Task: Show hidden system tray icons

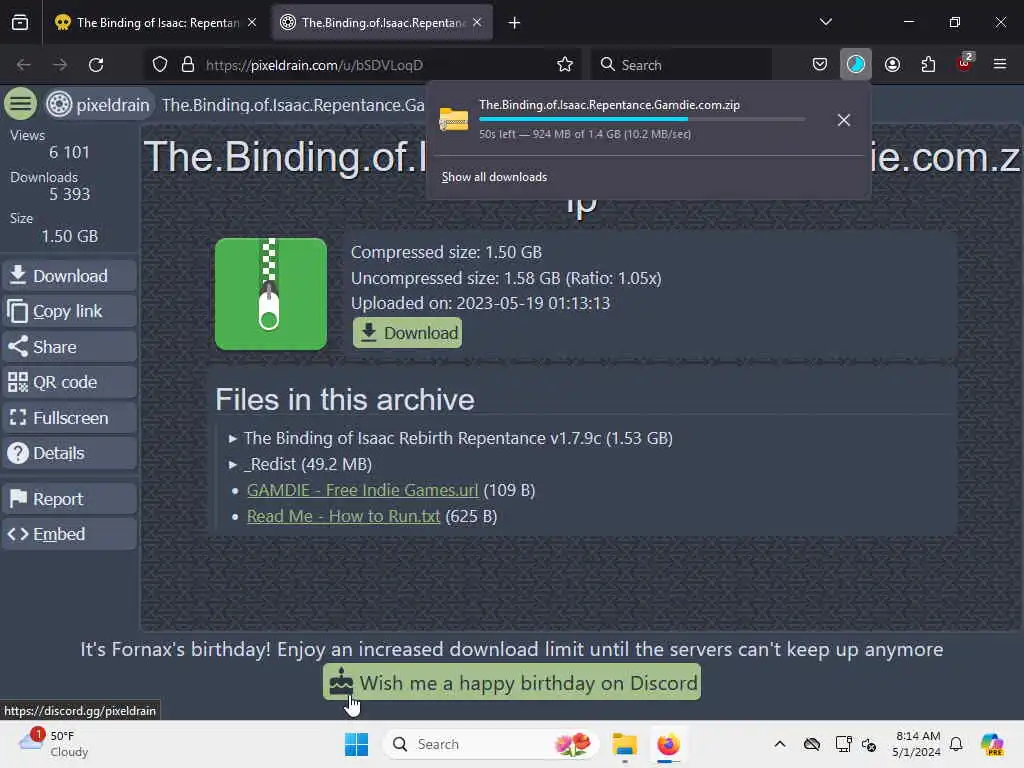Action: click(780, 744)
